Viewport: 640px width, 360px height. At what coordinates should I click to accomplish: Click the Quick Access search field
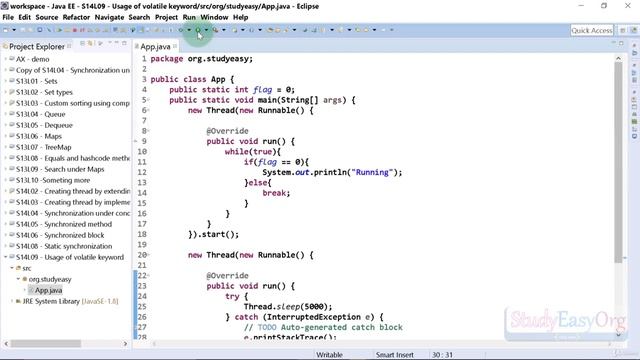(592, 30)
